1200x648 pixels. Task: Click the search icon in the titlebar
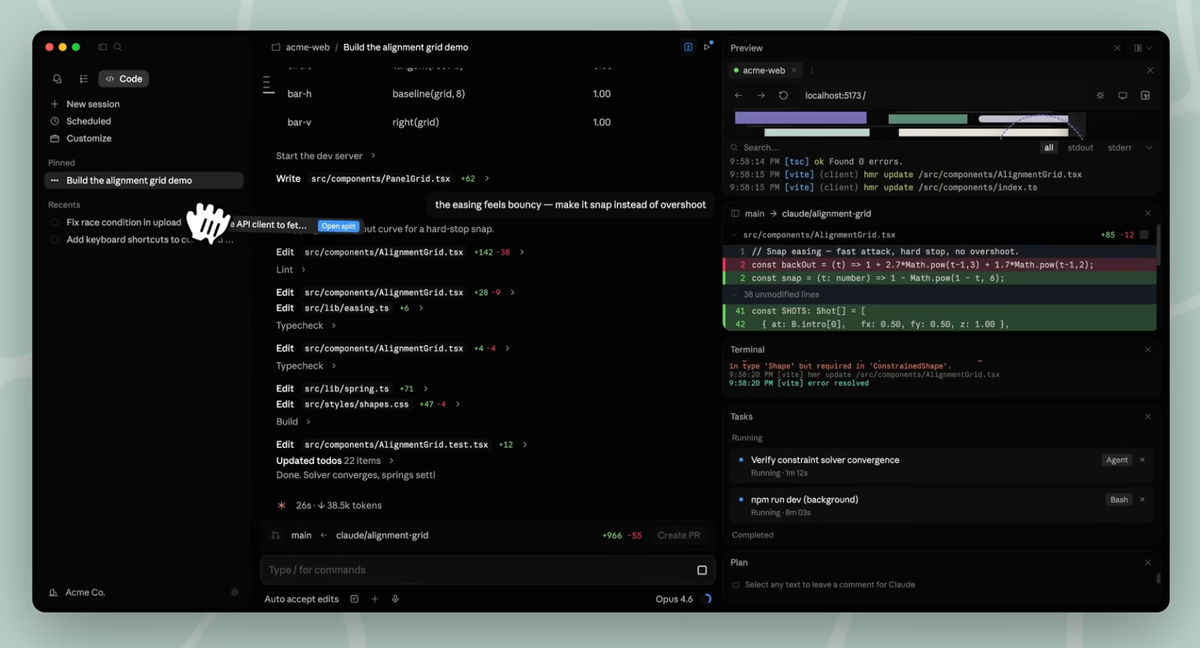(x=118, y=47)
